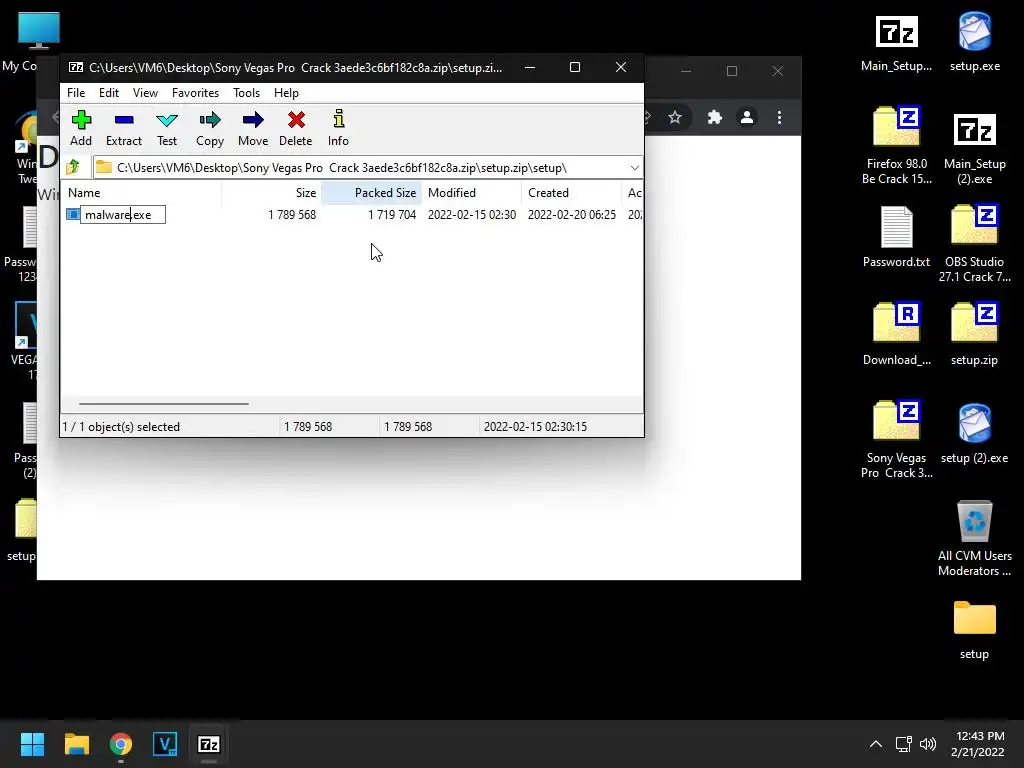Image resolution: width=1024 pixels, height=768 pixels.
Task: Click the network icon in system tray
Action: coord(904,744)
